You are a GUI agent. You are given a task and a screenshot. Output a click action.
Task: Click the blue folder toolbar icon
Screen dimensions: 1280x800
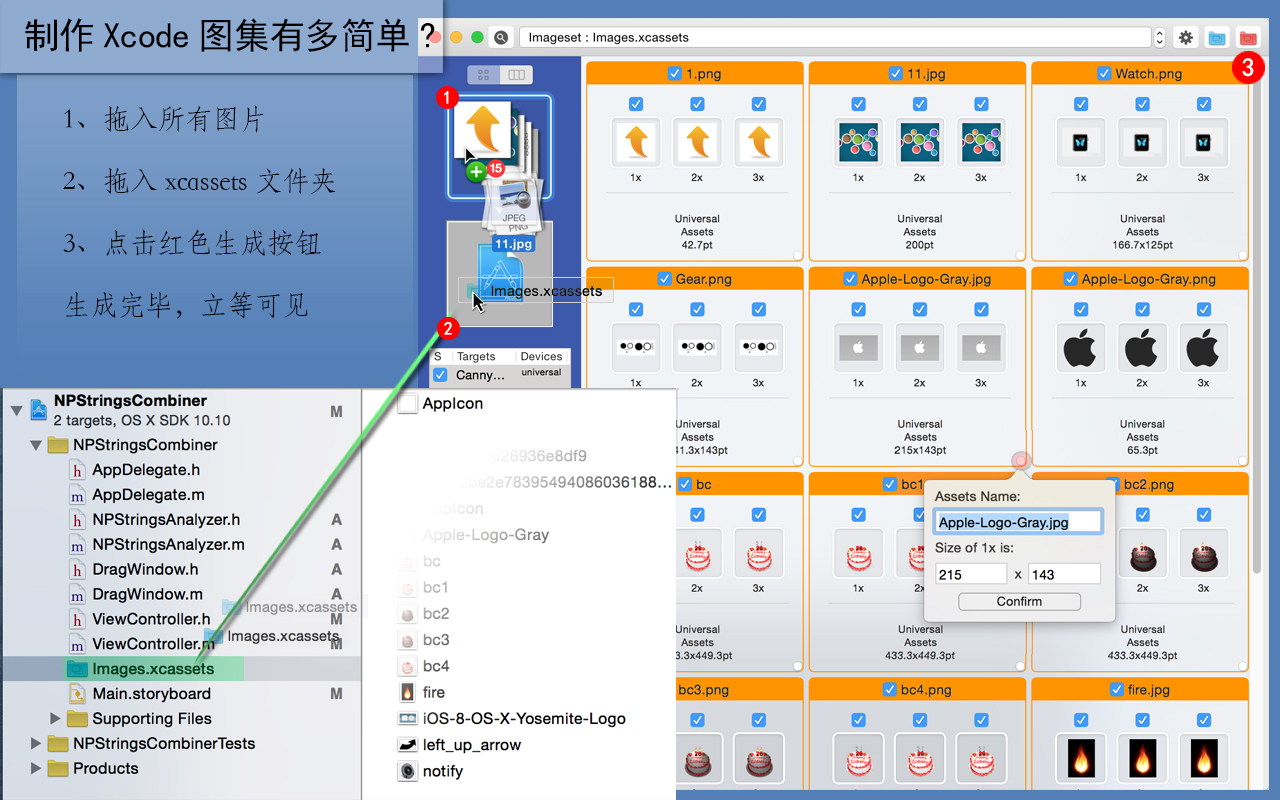[1217, 37]
